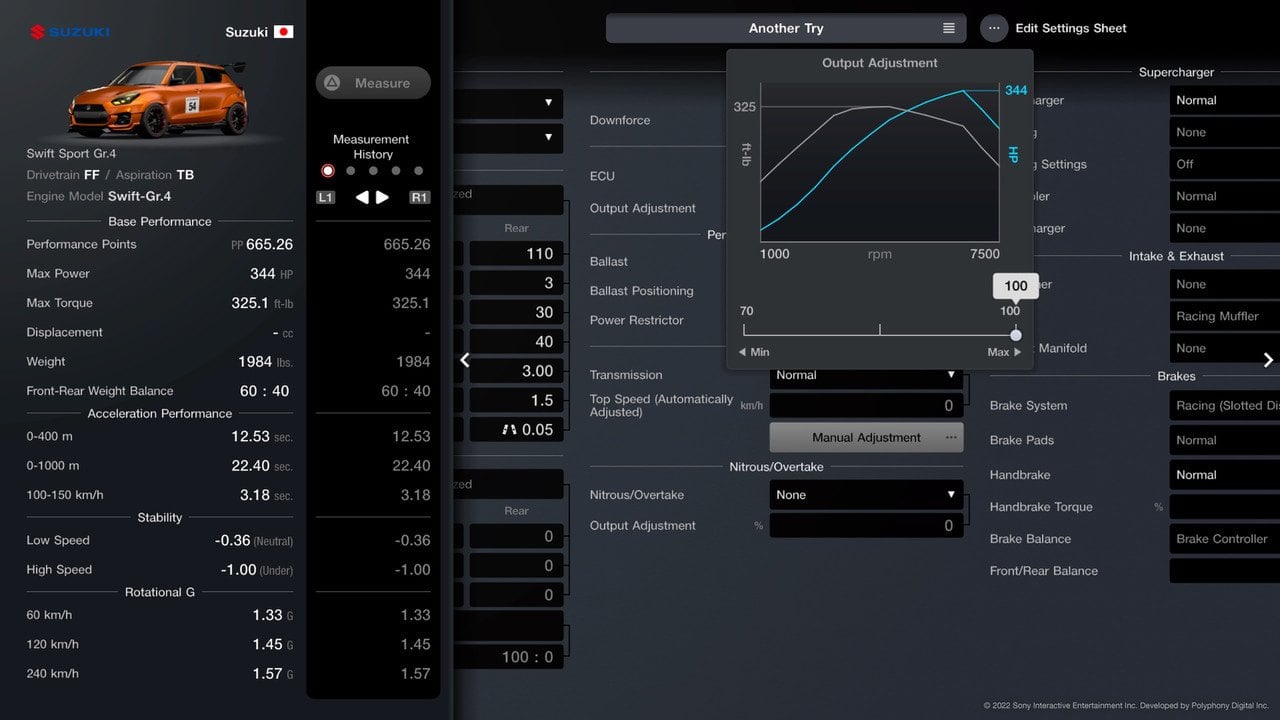Click the midpoint tick of output slider
This screenshot has height=720, width=1280.
point(880,329)
